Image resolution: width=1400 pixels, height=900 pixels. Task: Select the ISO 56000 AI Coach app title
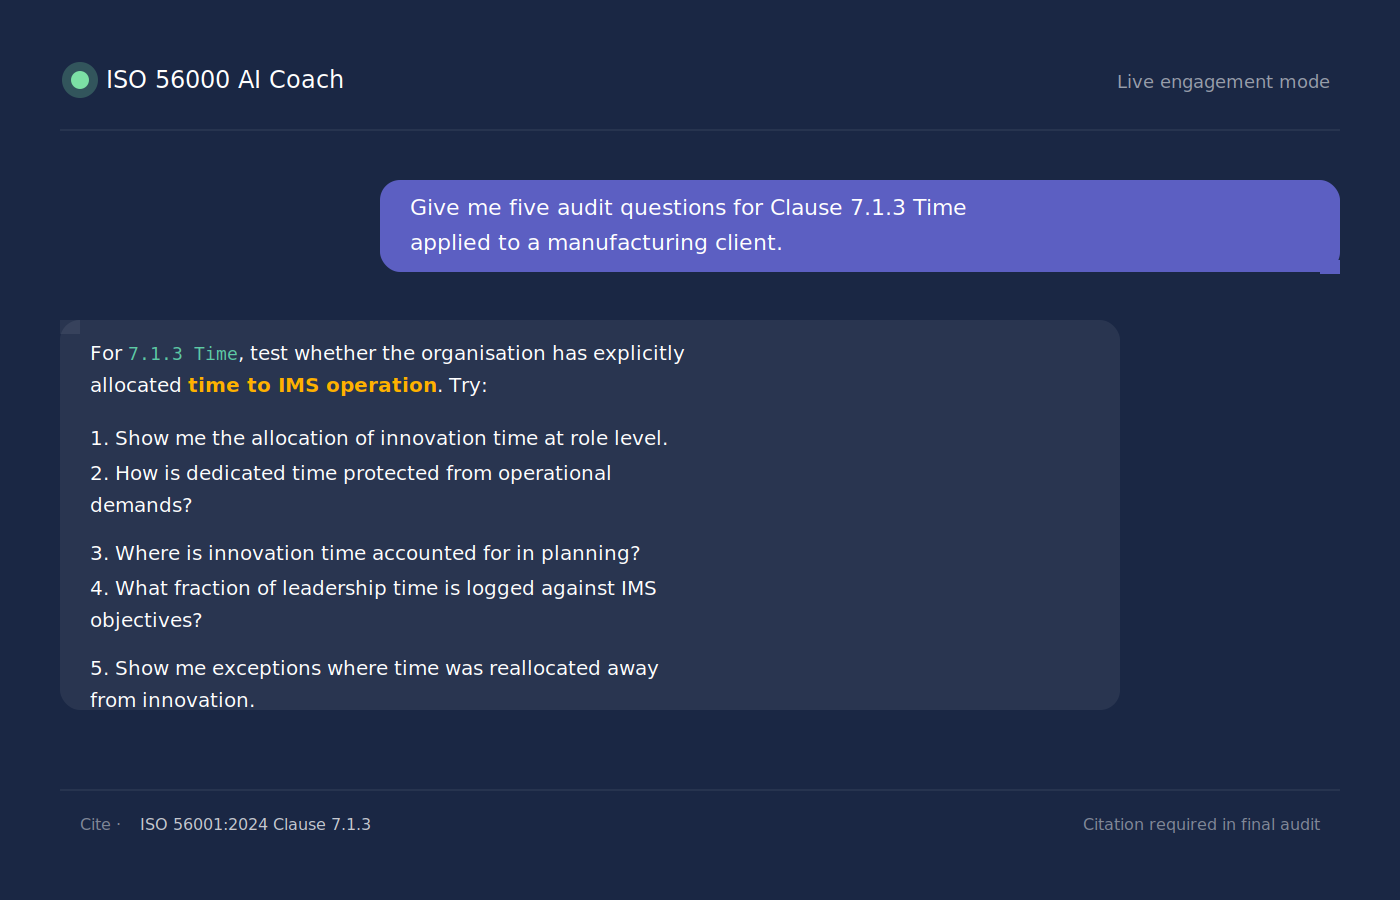[x=225, y=80]
